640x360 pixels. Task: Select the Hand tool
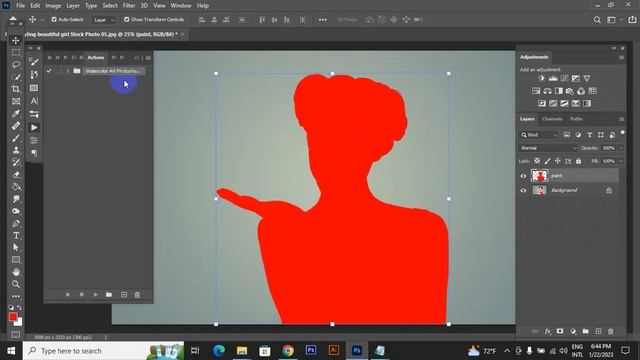(x=16, y=272)
